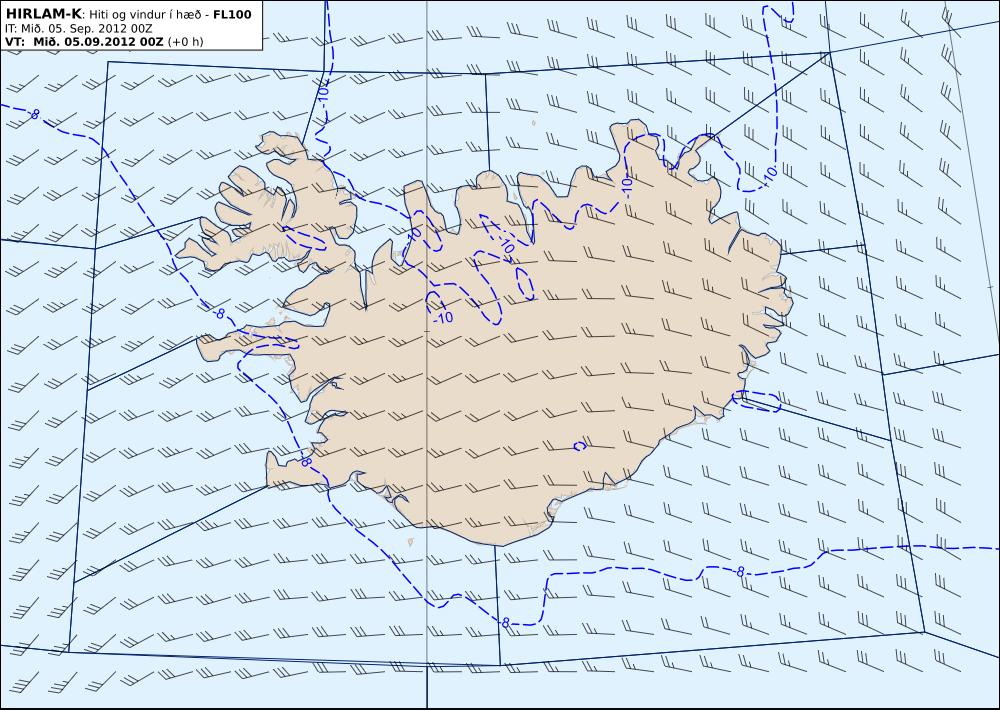
Task: Select the elongated dashed contour loop on the southeast coast
Action: point(756,401)
